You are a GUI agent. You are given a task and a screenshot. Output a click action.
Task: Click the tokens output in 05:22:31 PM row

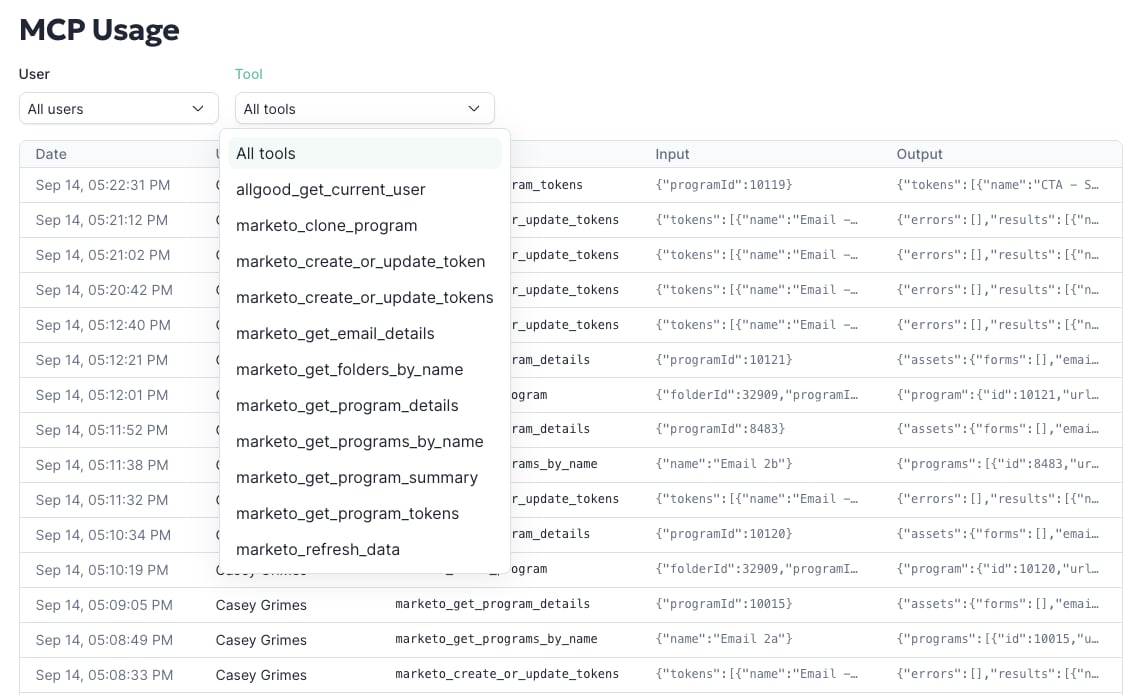pyautogui.click(x=998, y=185)
